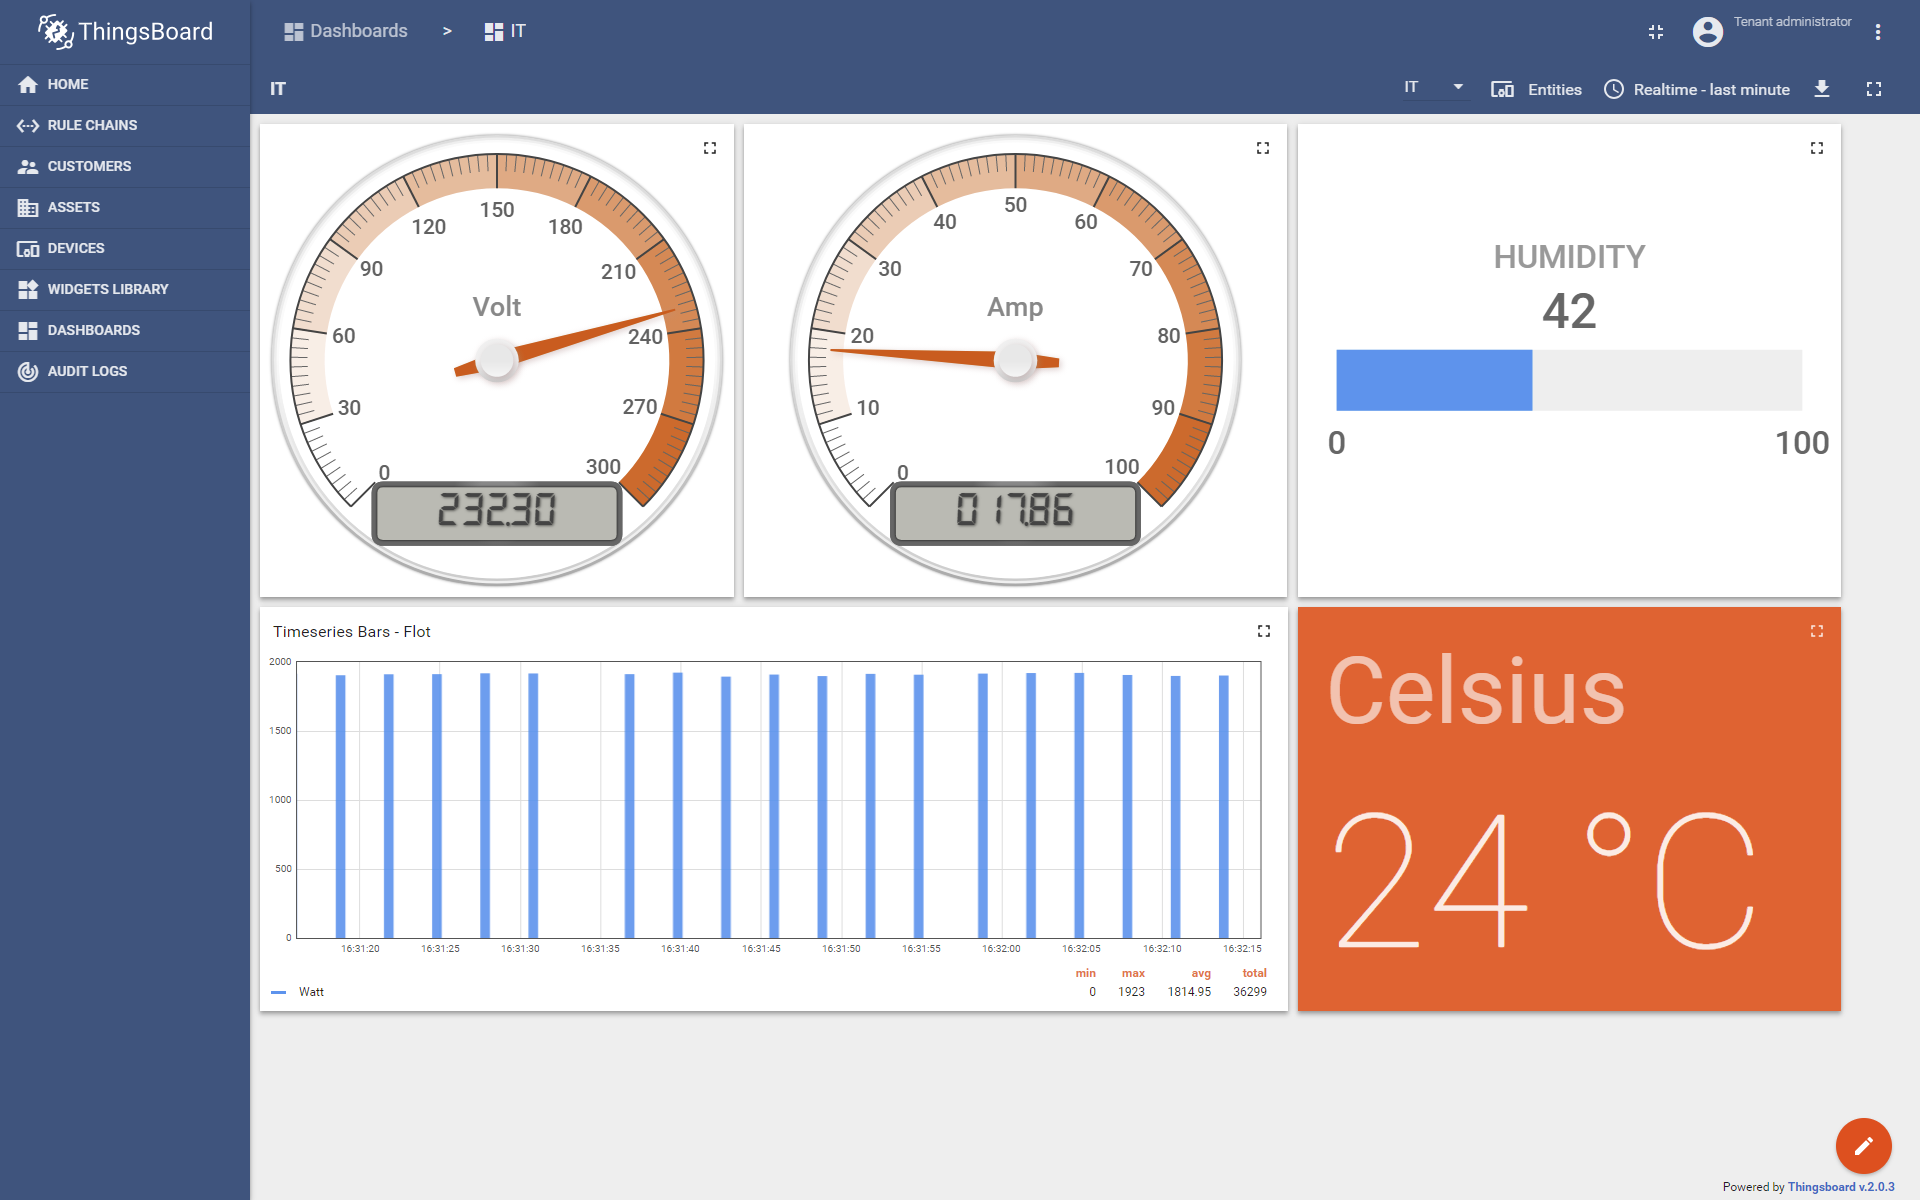Go to Devices in sidebar

[76, 248]
